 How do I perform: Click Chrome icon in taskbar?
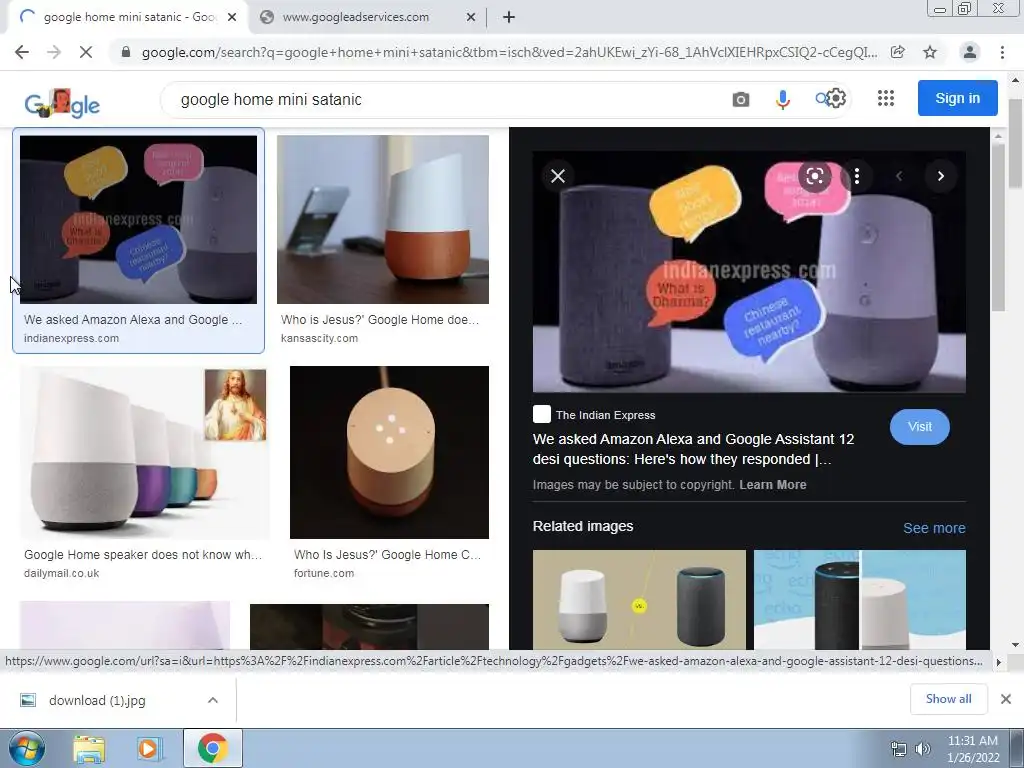[x=212, y=748]
